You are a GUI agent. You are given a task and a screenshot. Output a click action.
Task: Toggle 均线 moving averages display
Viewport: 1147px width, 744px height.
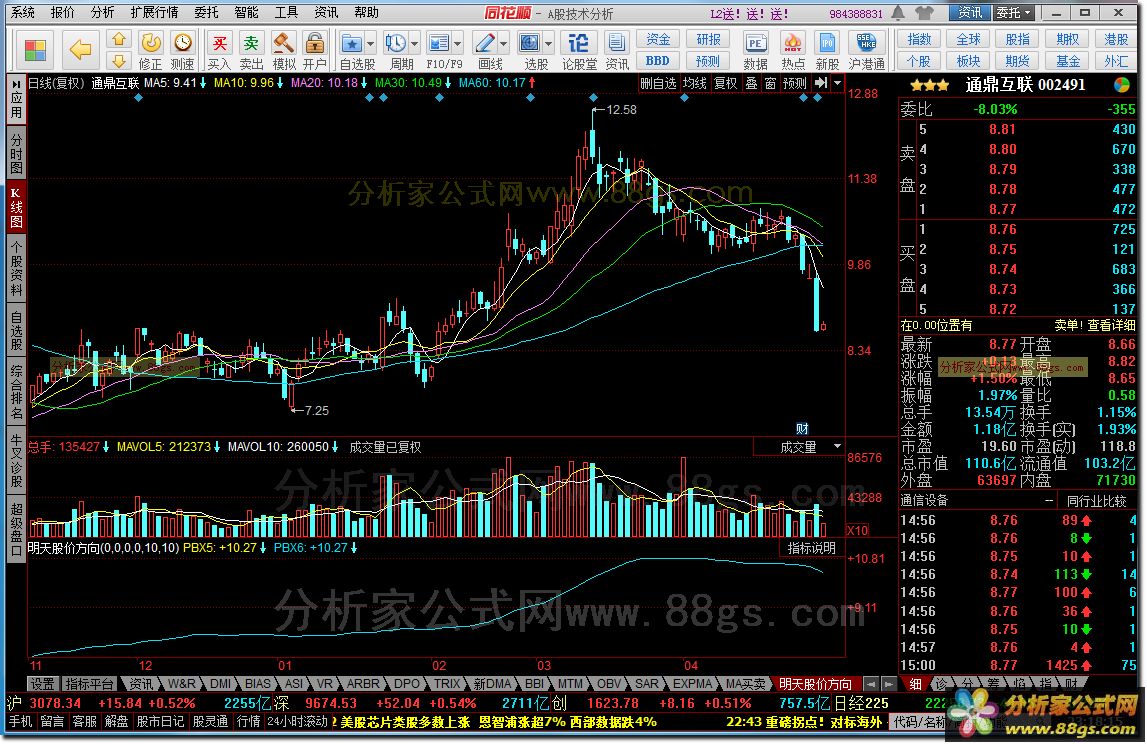[695, 83]
